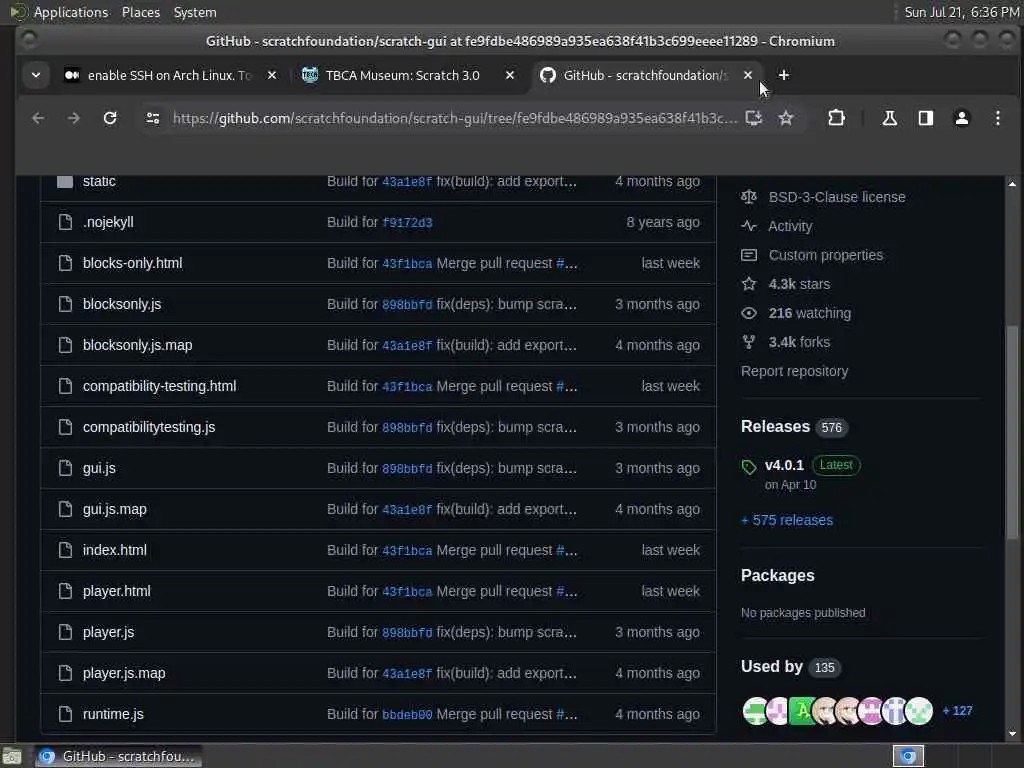Open runtime.js file
1024x768 pixels.
113,714
